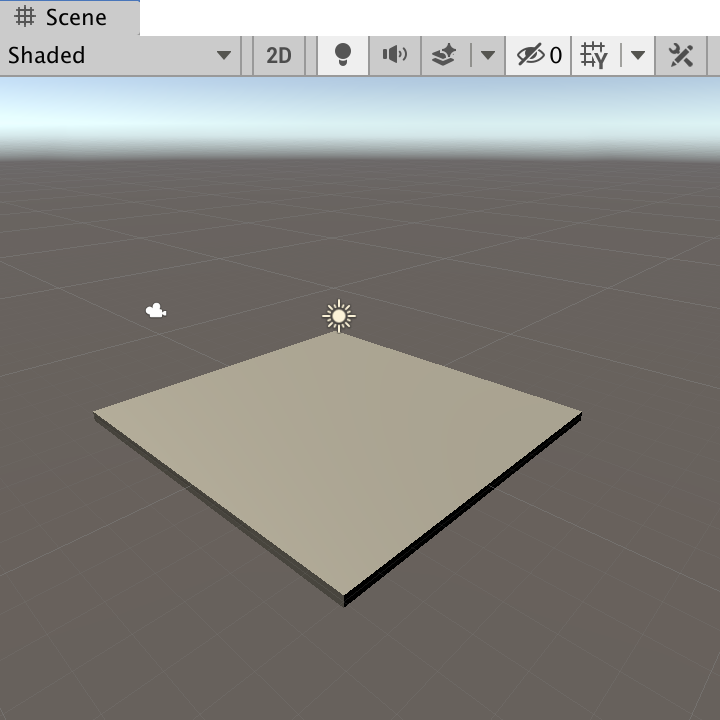720x720 pixels.
Task: Click the dark side edge of the plane
Action: (460, 517)
